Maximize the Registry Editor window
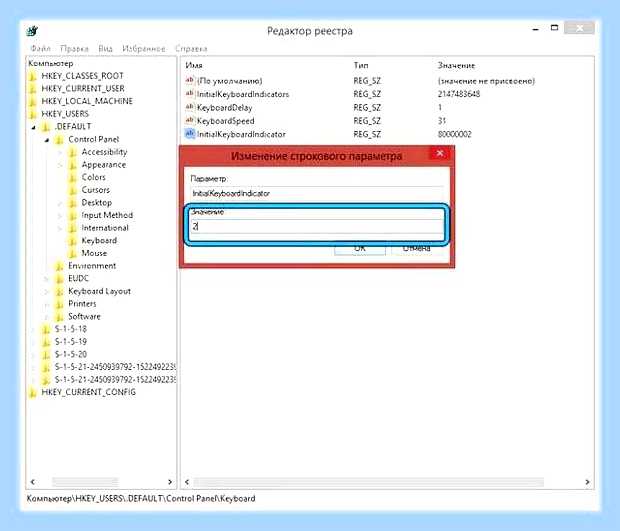Screen dimensions: 620x531 click(554, 28)
